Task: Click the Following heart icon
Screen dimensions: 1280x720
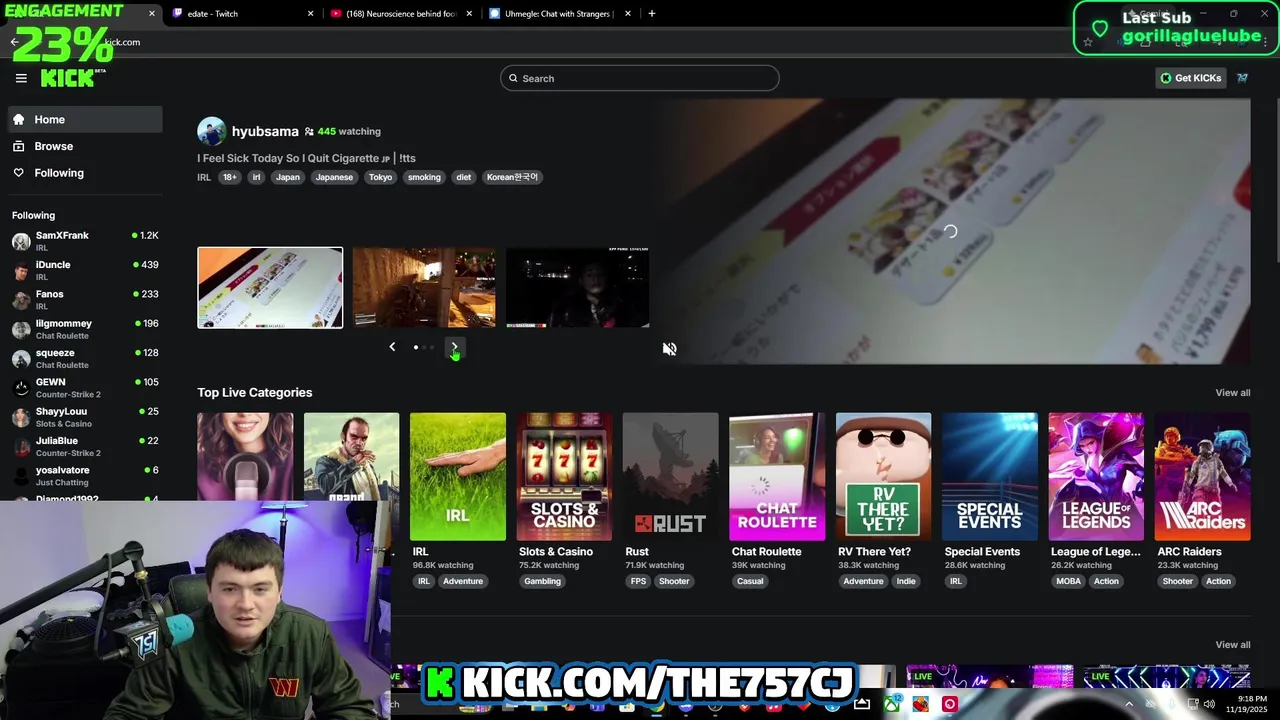Action: (19, 173)
